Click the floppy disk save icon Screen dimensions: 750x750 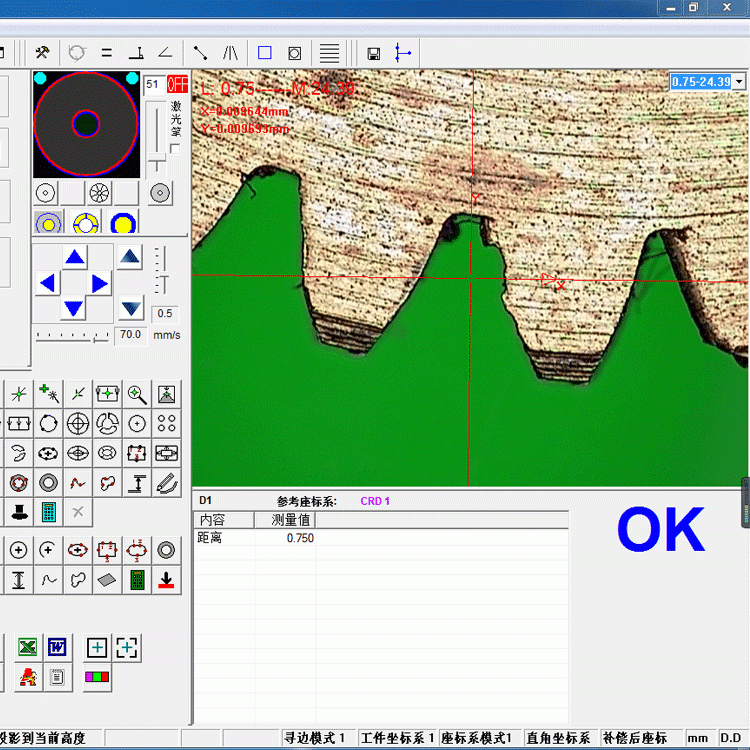click(373, 53)
